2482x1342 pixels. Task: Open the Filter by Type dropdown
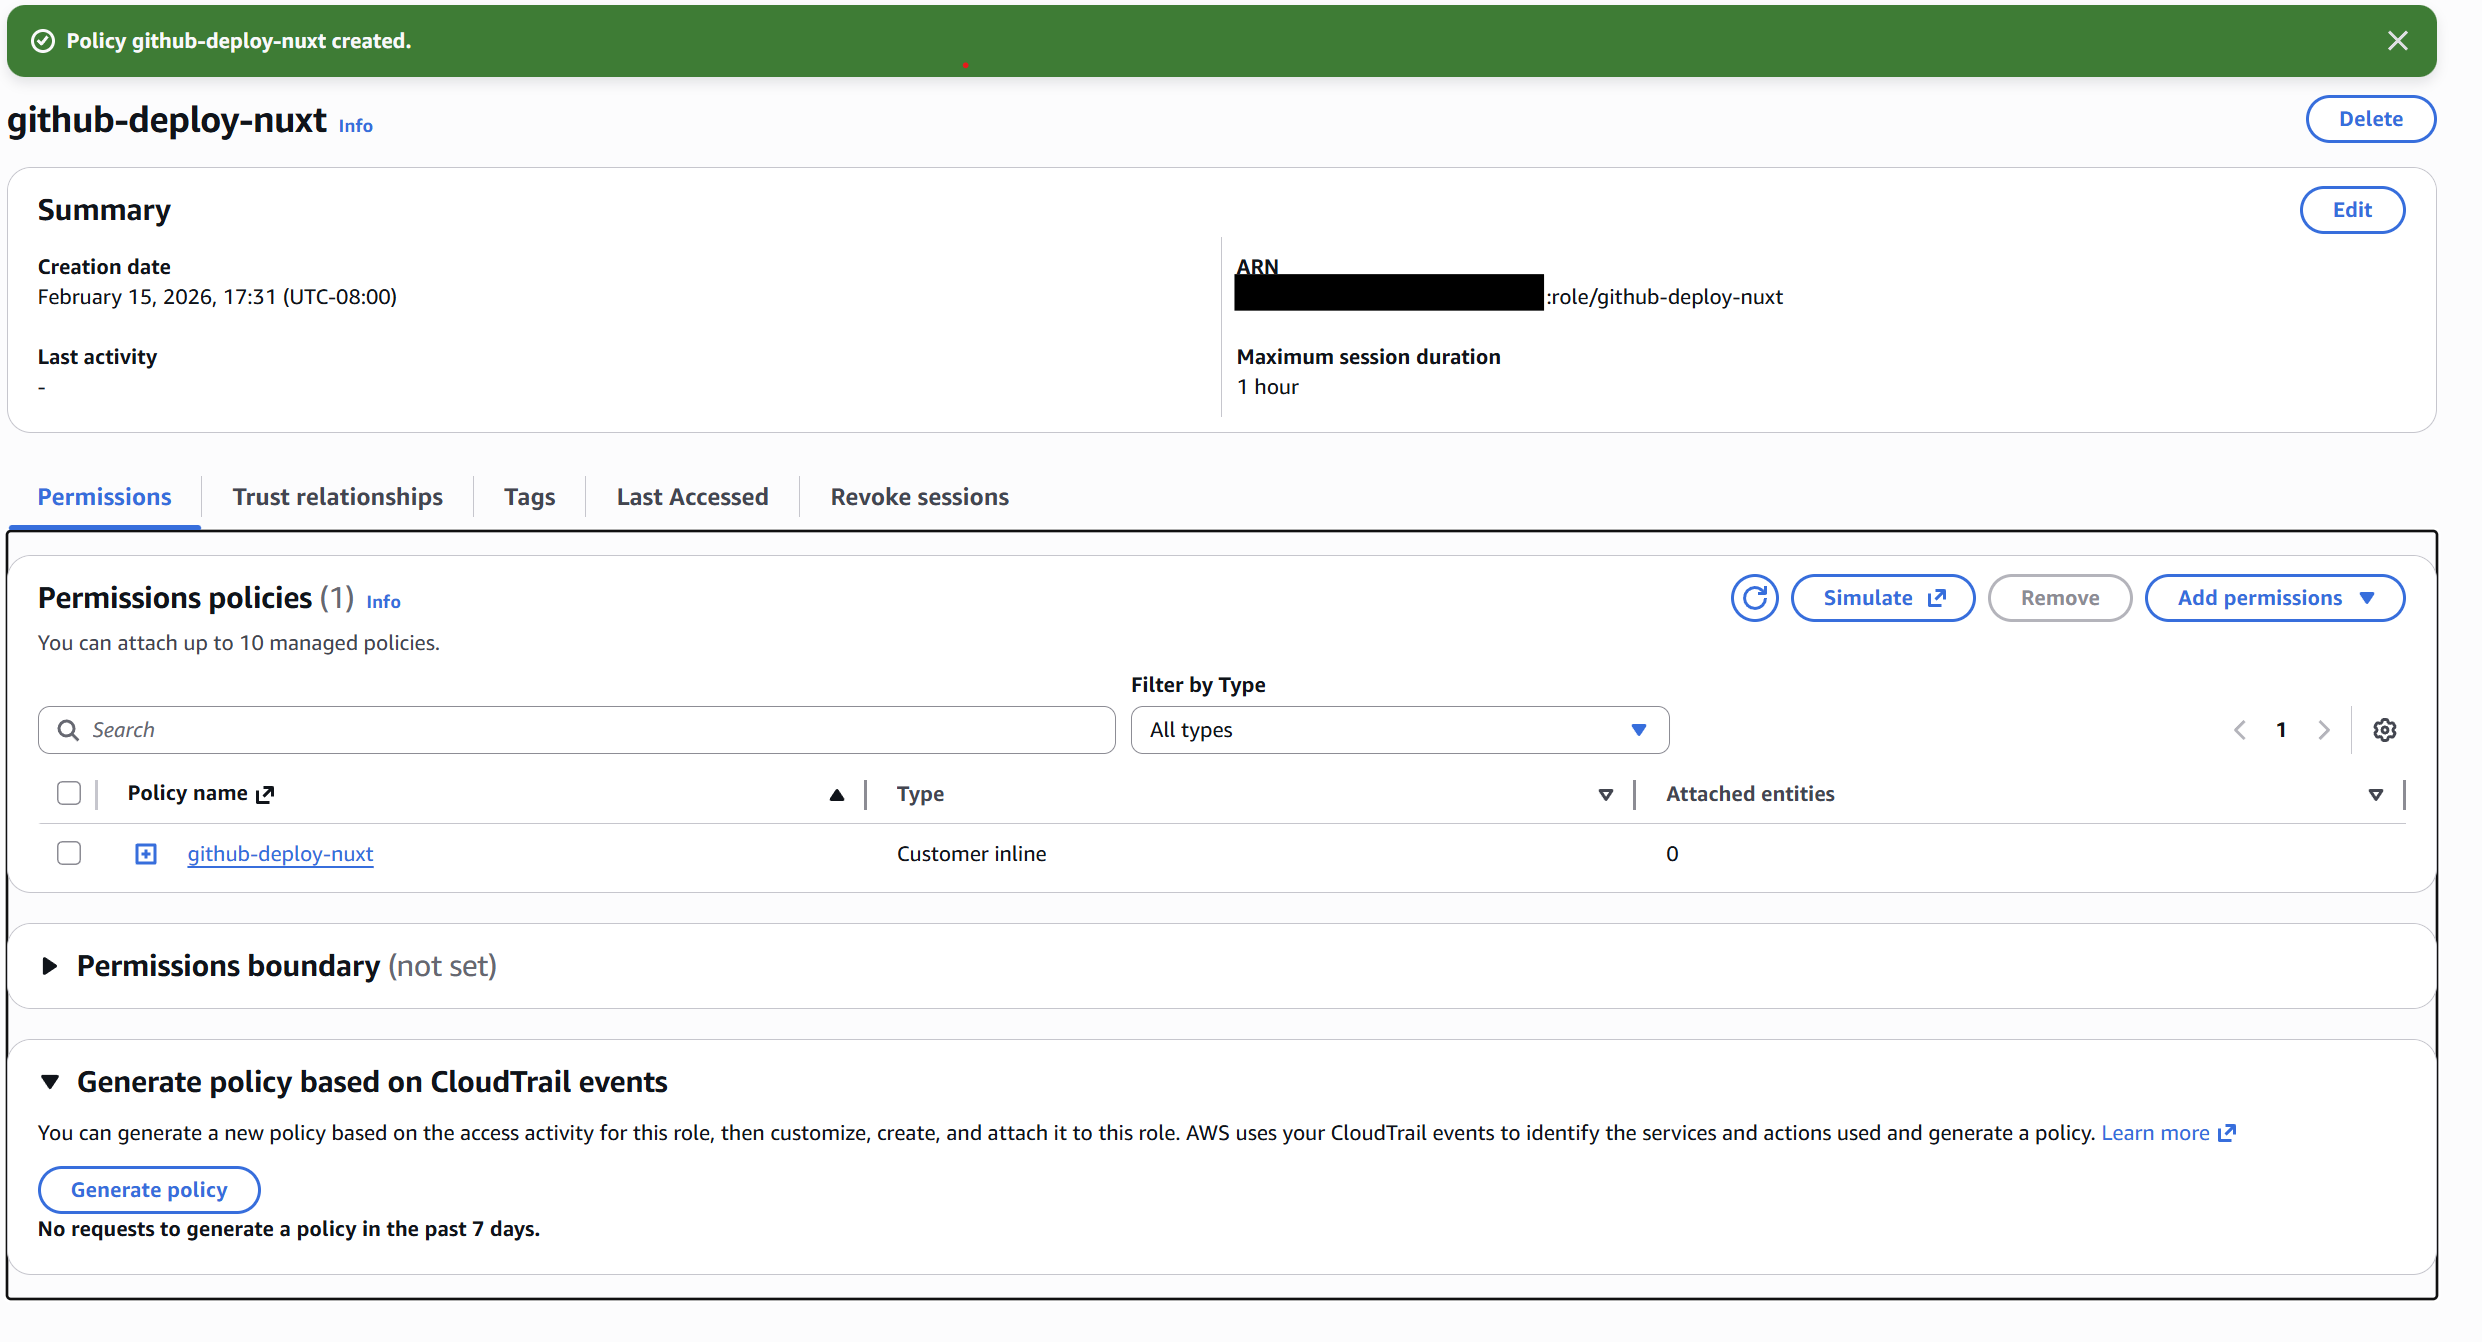pyautogui.click(x=1399, y=730)
